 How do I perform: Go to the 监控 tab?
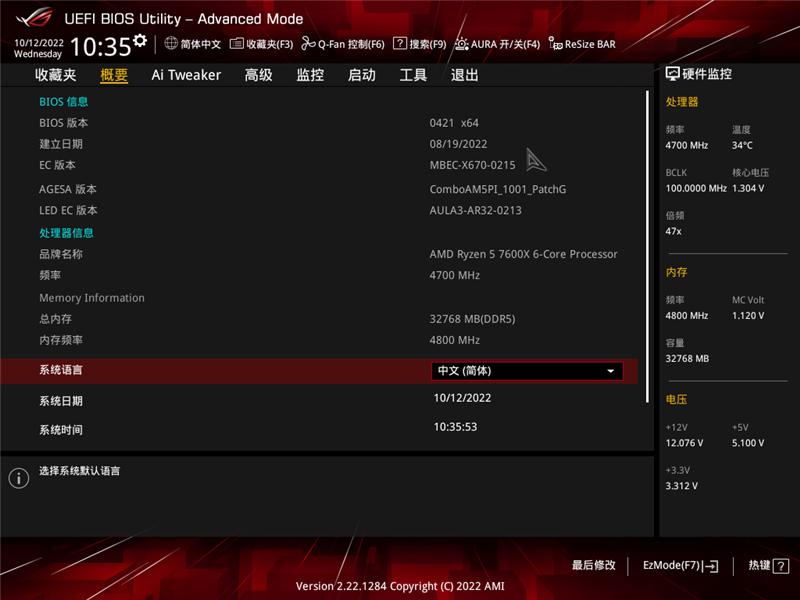click(310, 75)
